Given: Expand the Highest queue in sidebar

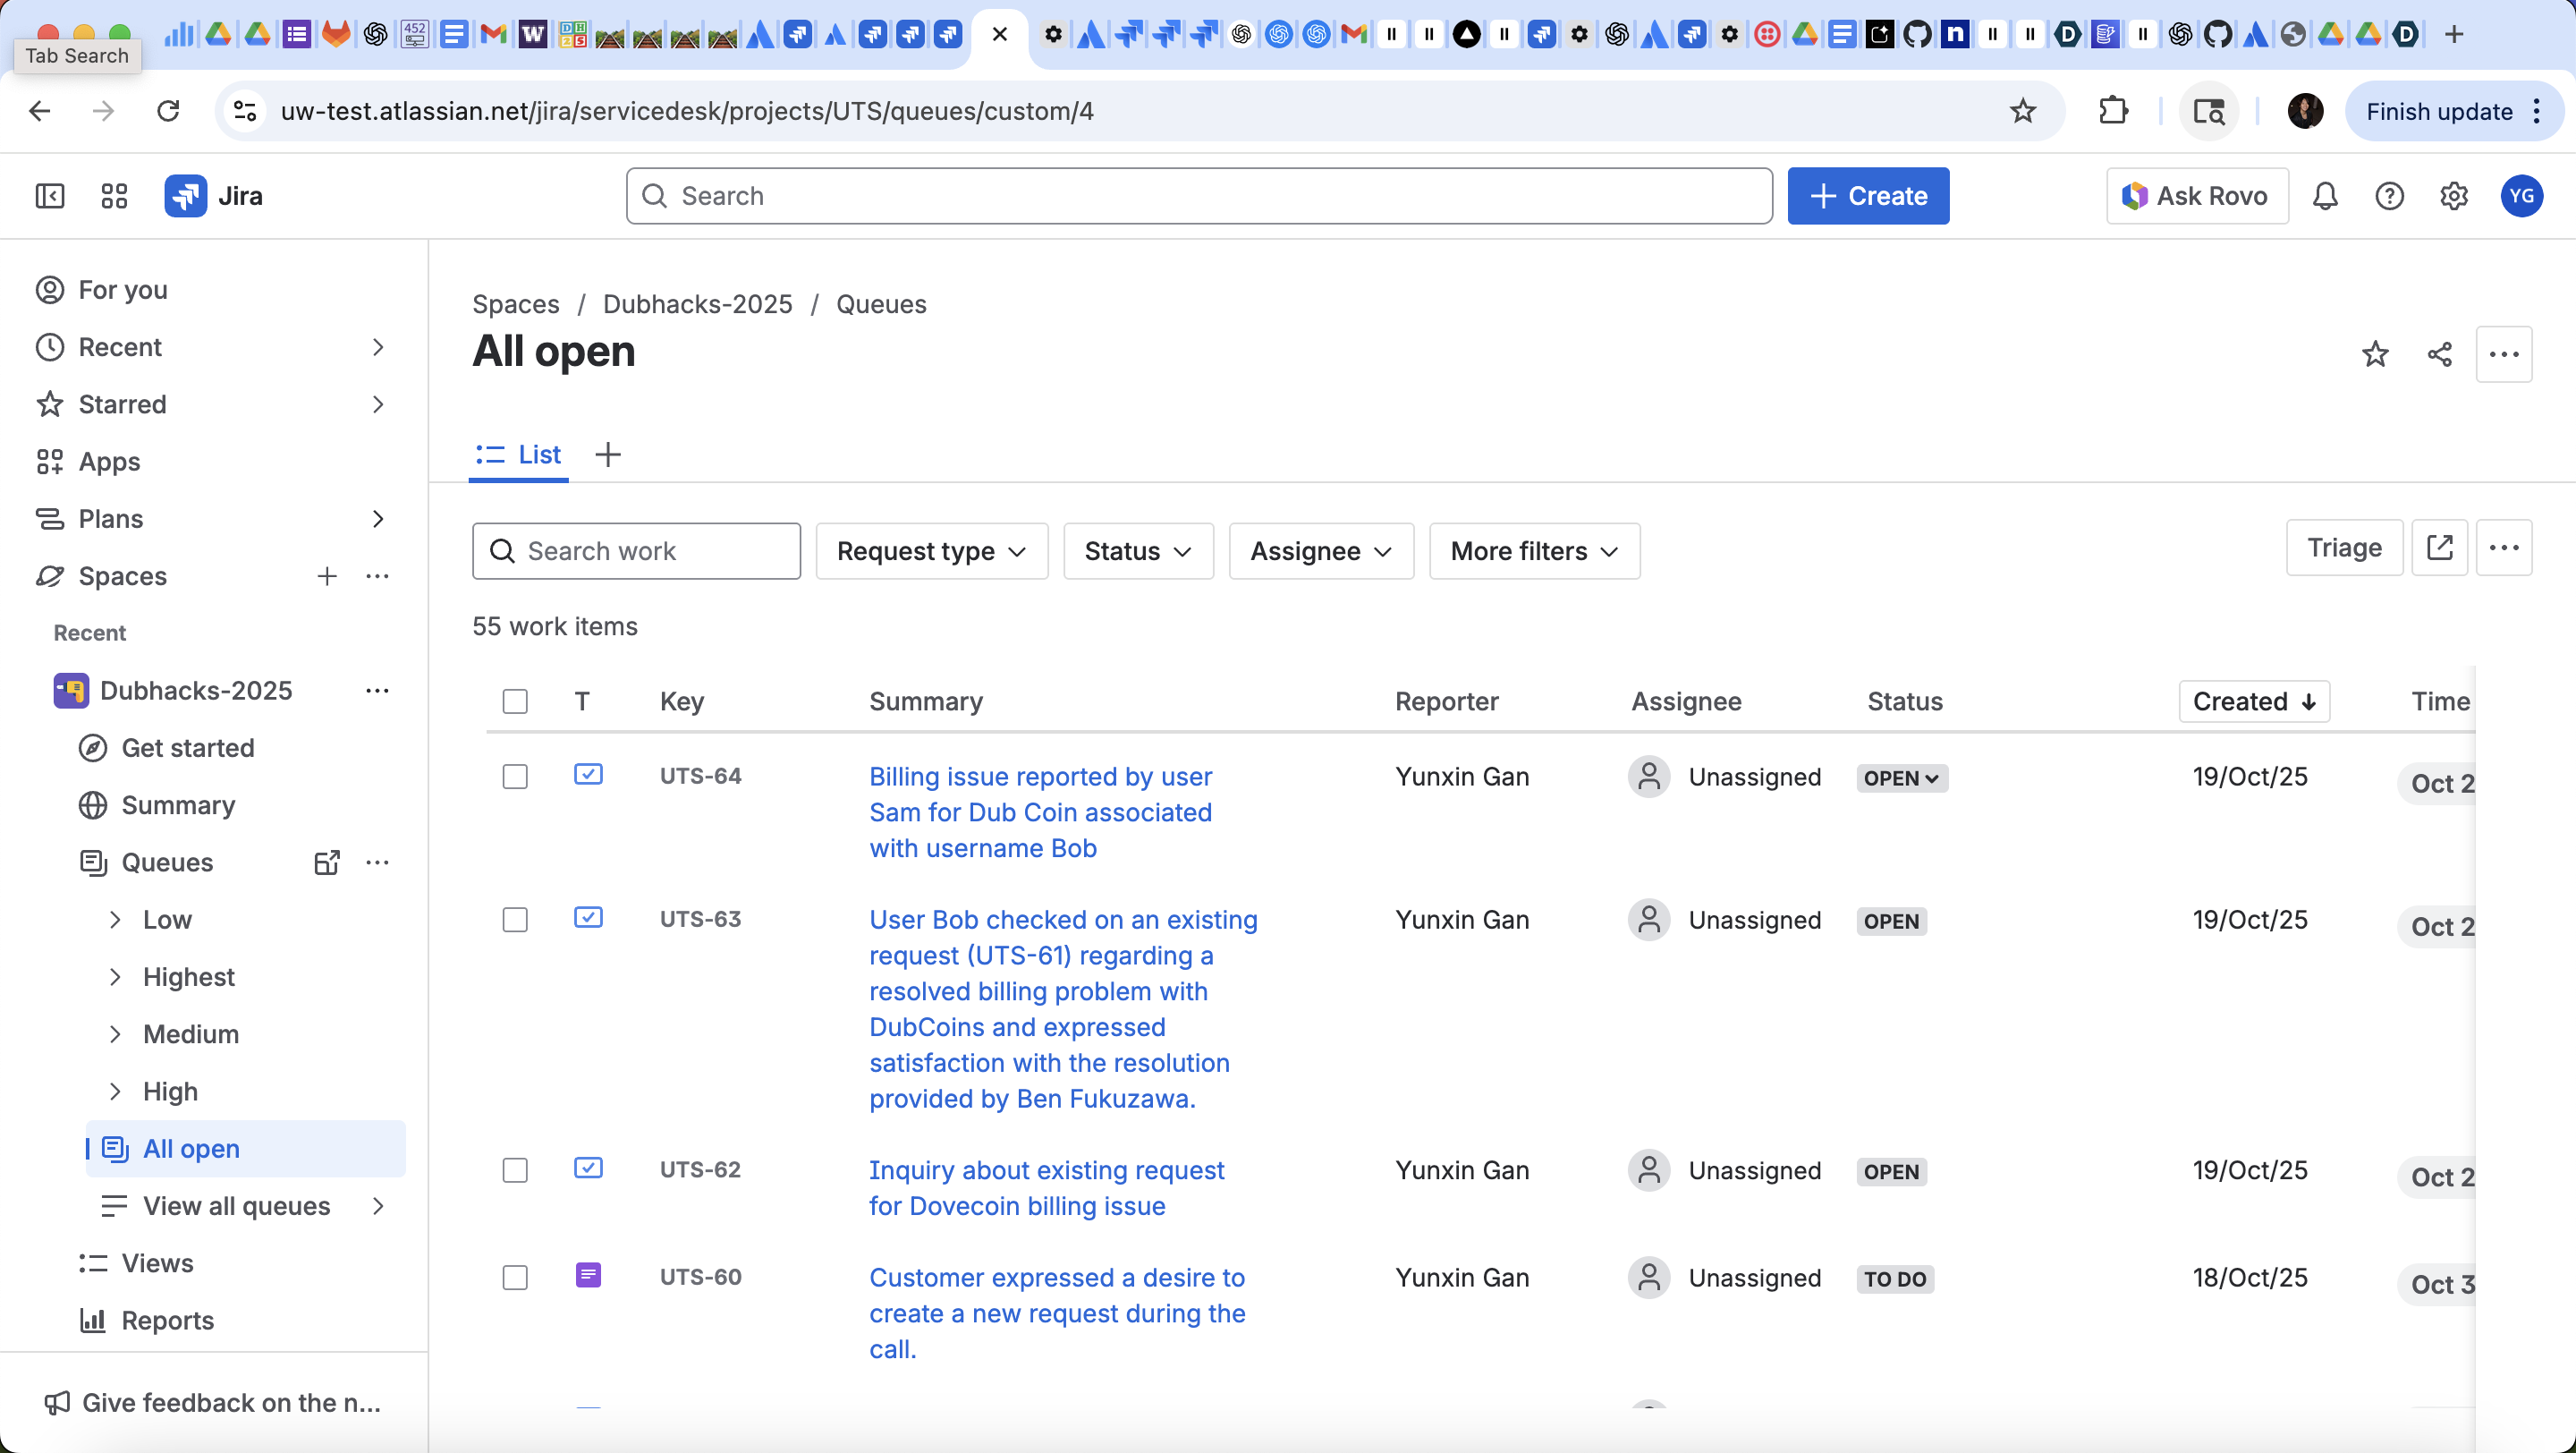Looking at the screenshot, I should point(115,977).
